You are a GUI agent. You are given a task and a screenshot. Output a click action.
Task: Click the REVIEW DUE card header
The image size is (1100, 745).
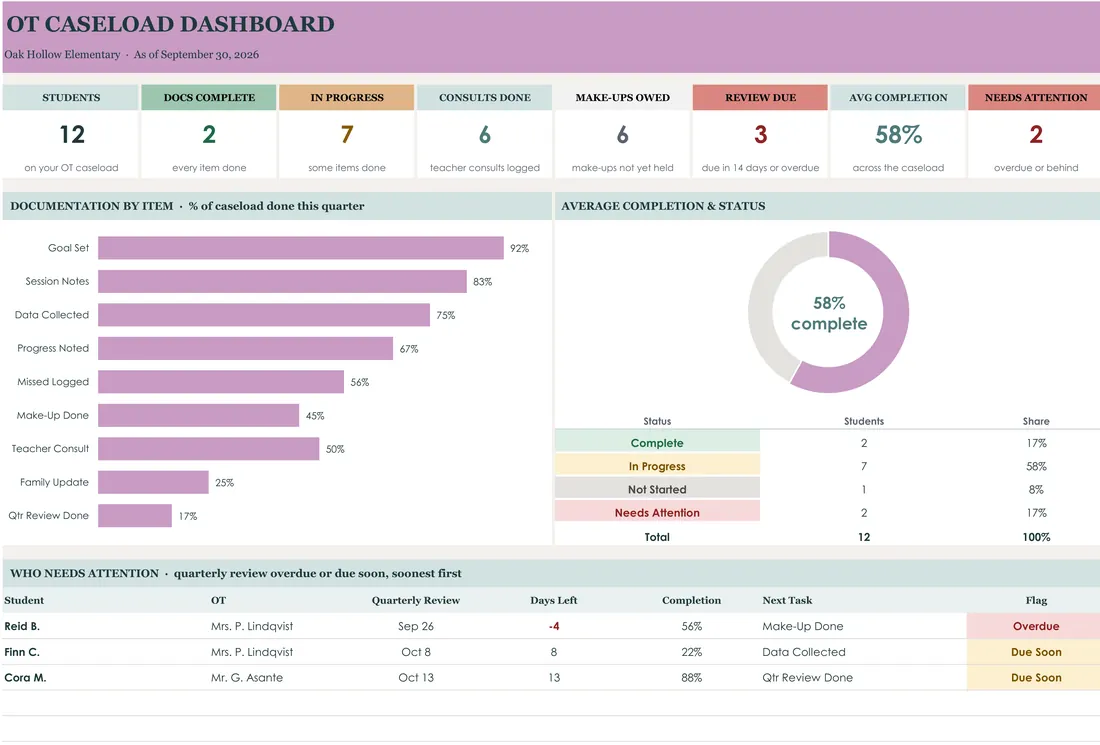tap(760, 98)
